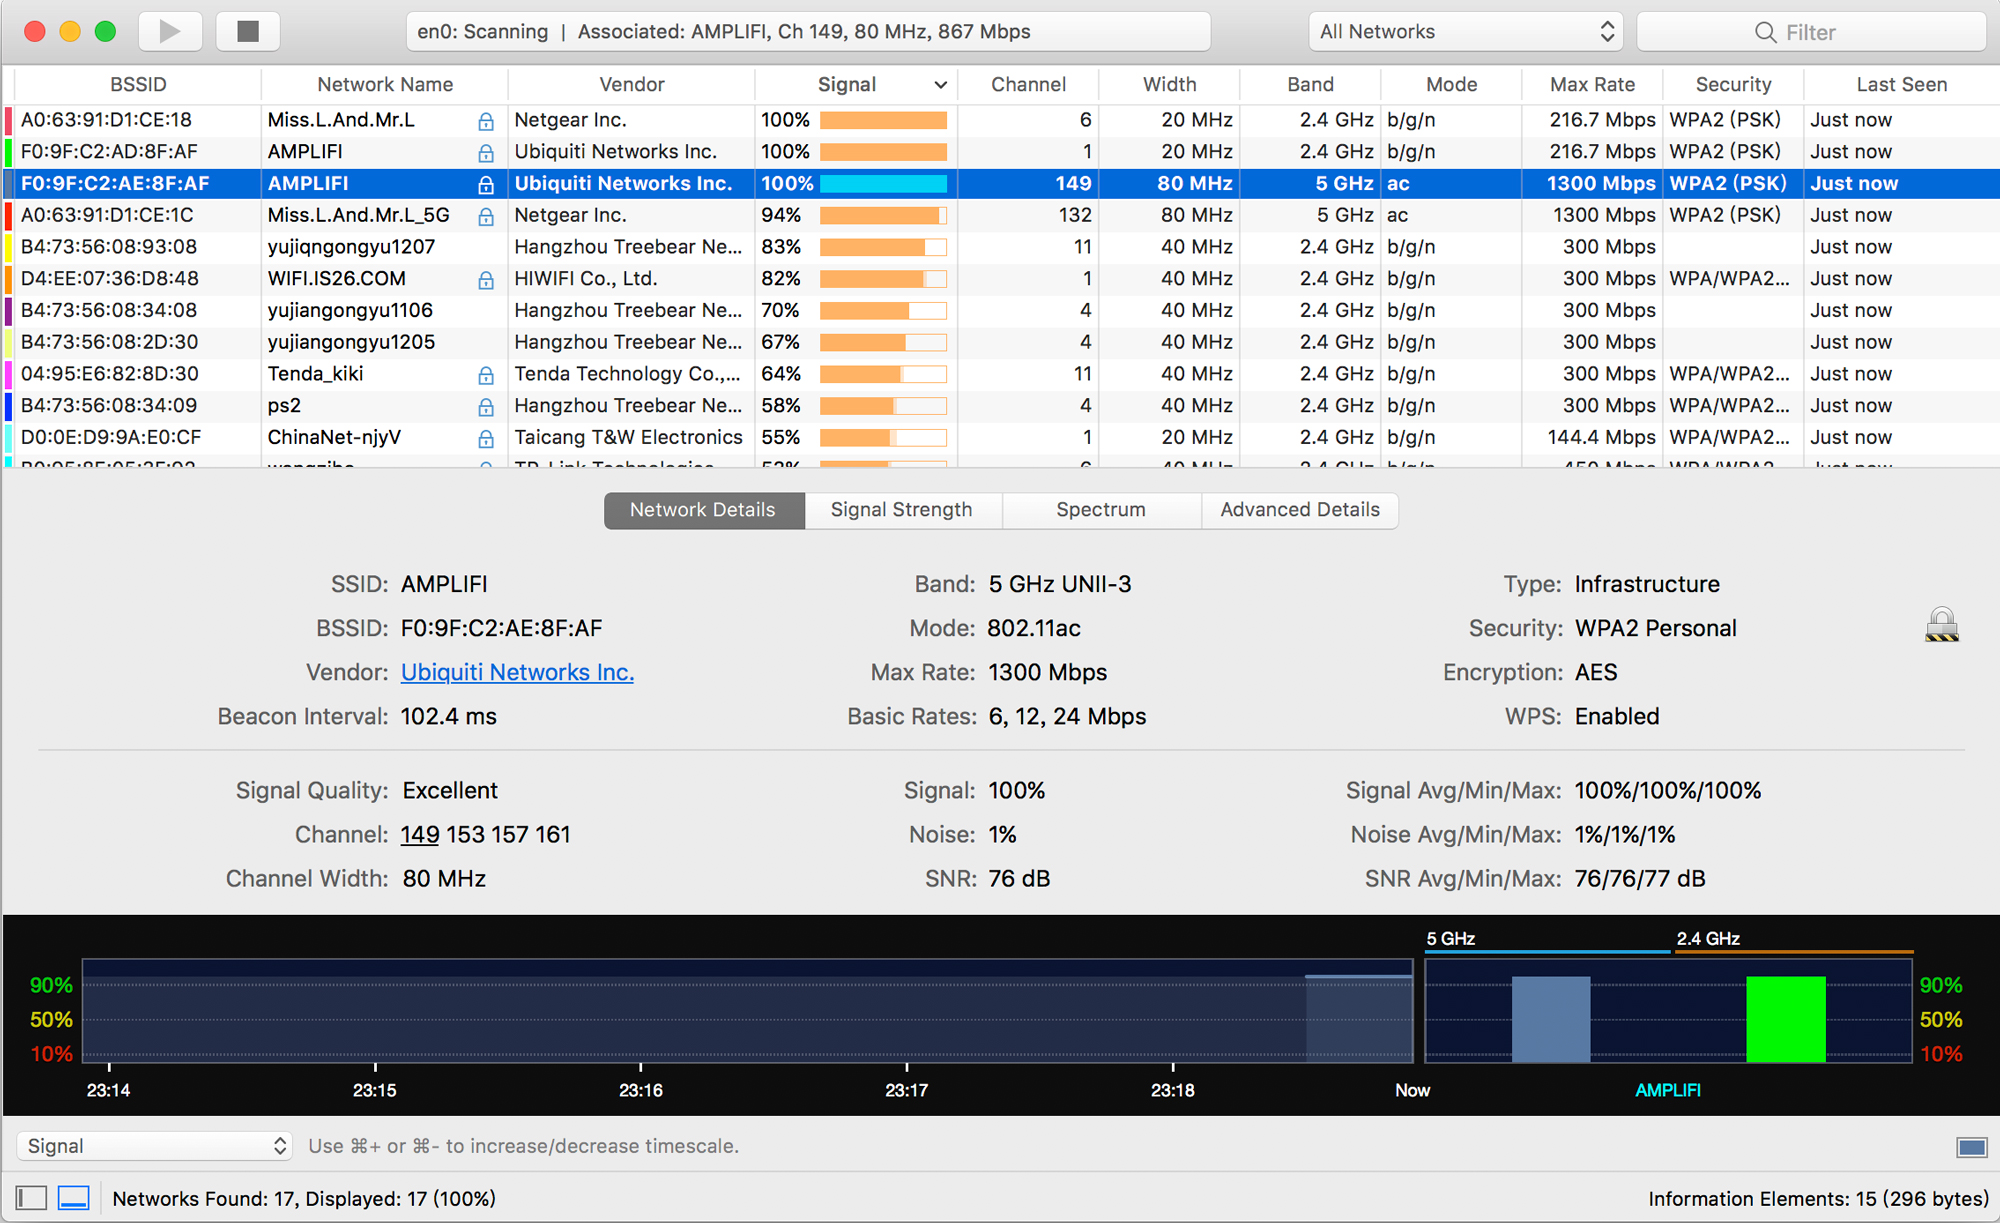This screenshot has width=2000, height=1223.
Task: Click the WPA2 security padlock image
Action: 1941,625
